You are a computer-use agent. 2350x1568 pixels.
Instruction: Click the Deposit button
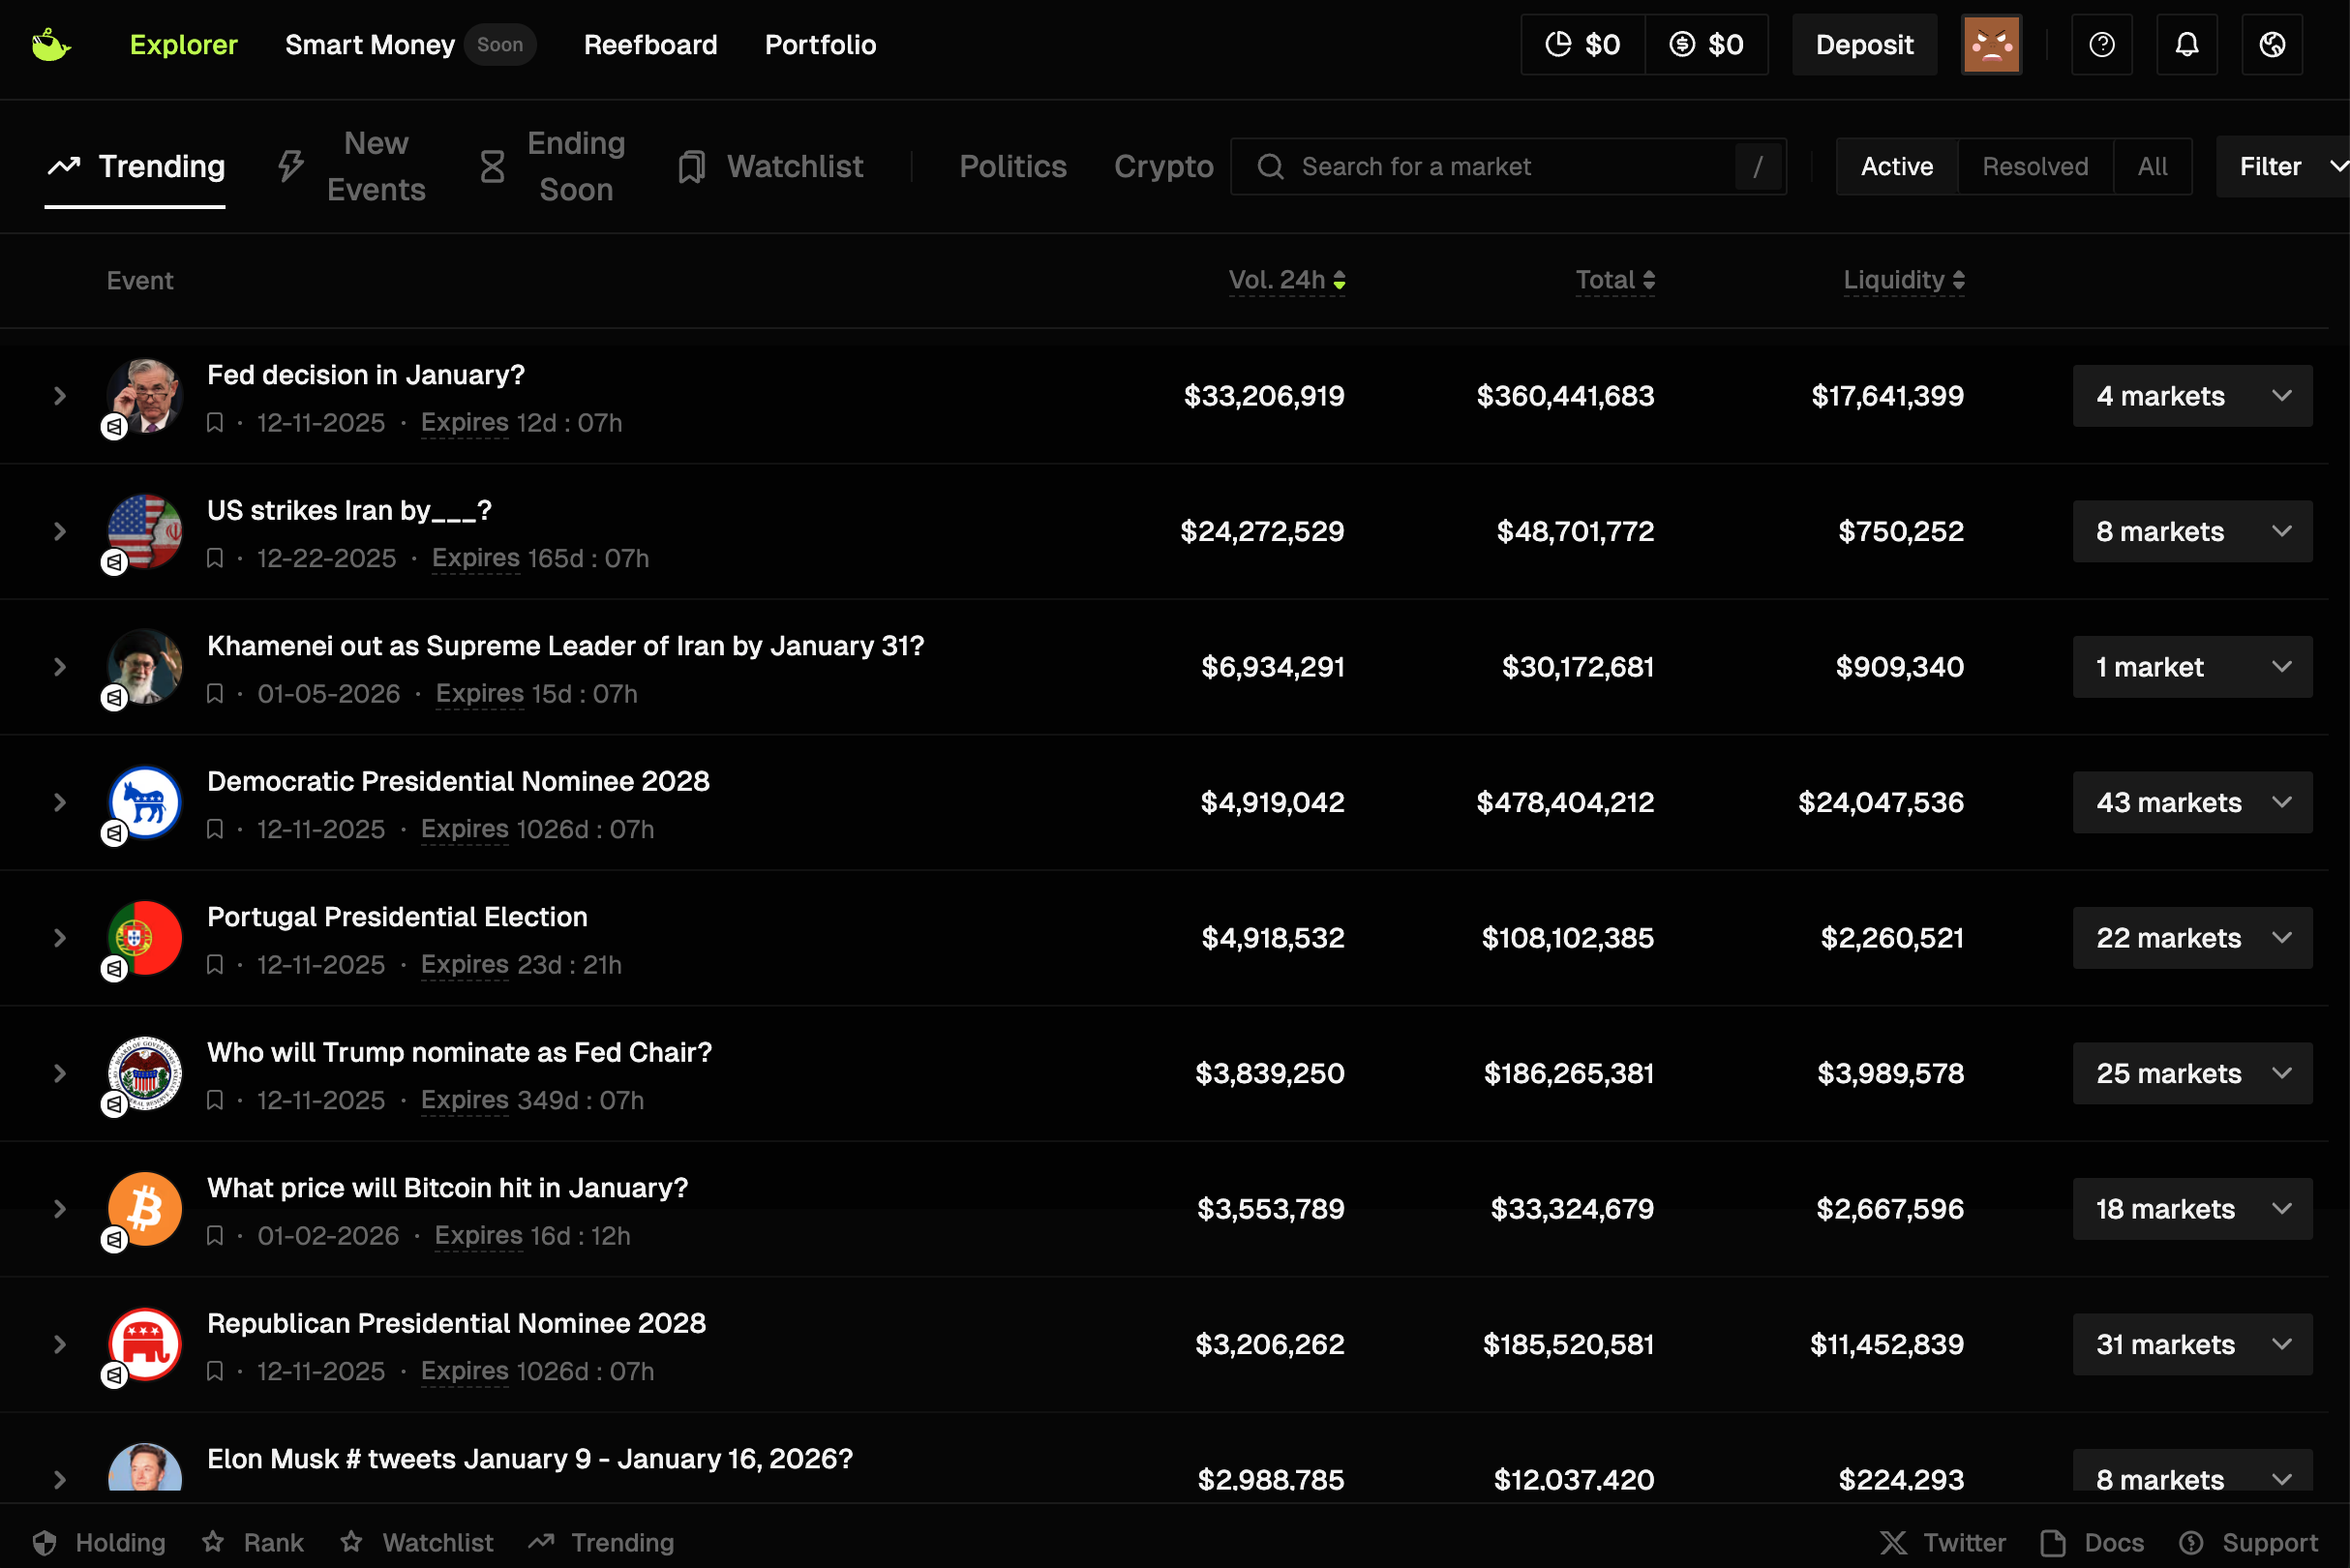1863,45
